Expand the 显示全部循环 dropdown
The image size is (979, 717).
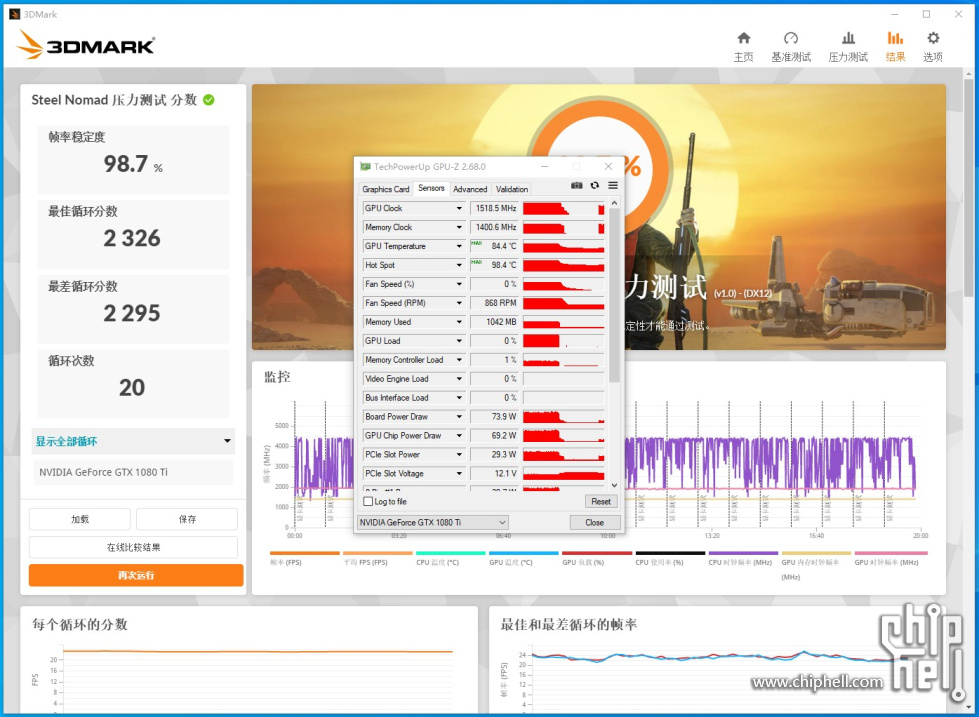(x=133, y=441)
